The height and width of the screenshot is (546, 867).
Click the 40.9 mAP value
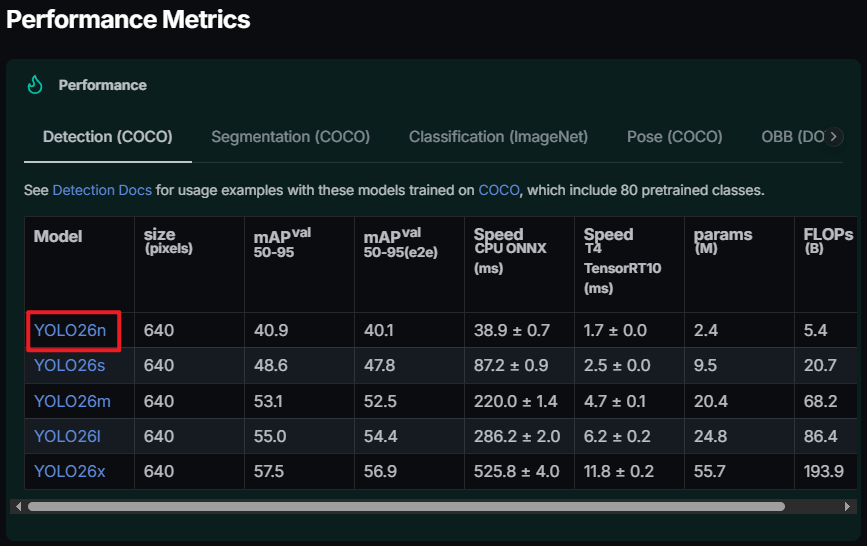[x=271, y=330]
